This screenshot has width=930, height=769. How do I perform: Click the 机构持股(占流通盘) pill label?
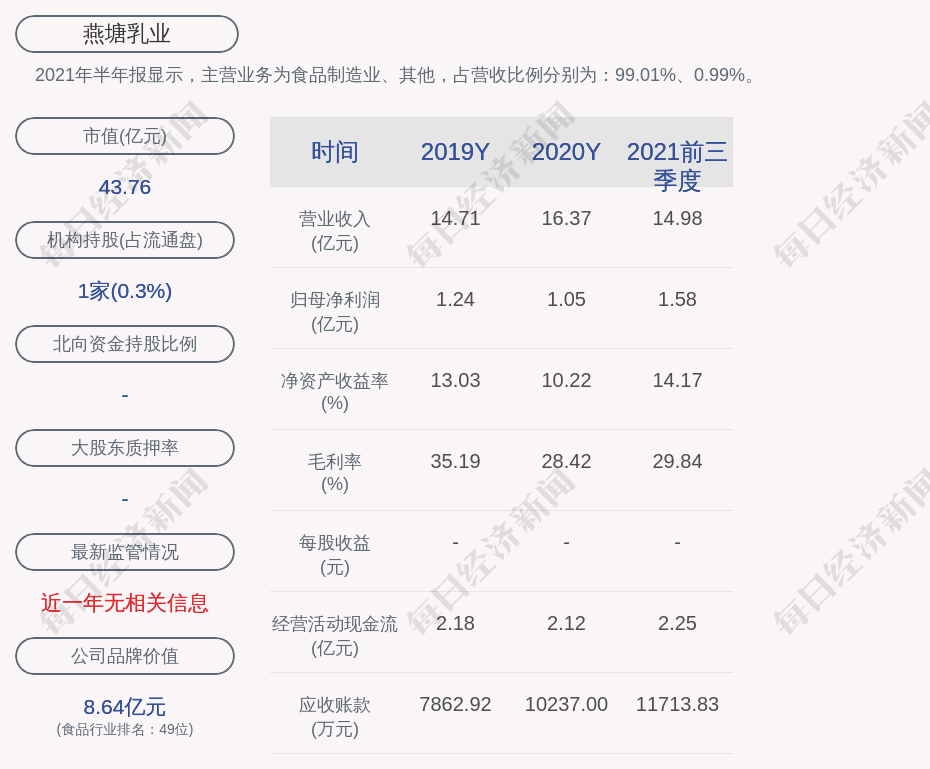(x=125, y=240)
